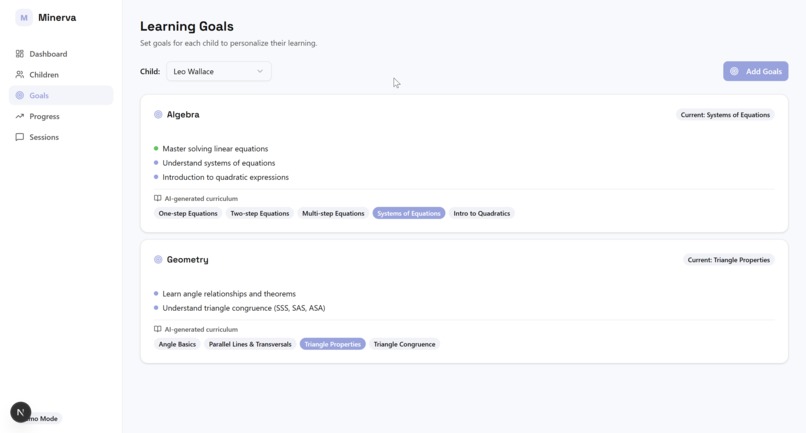Select the Angle Basics chip

point(177,344)
